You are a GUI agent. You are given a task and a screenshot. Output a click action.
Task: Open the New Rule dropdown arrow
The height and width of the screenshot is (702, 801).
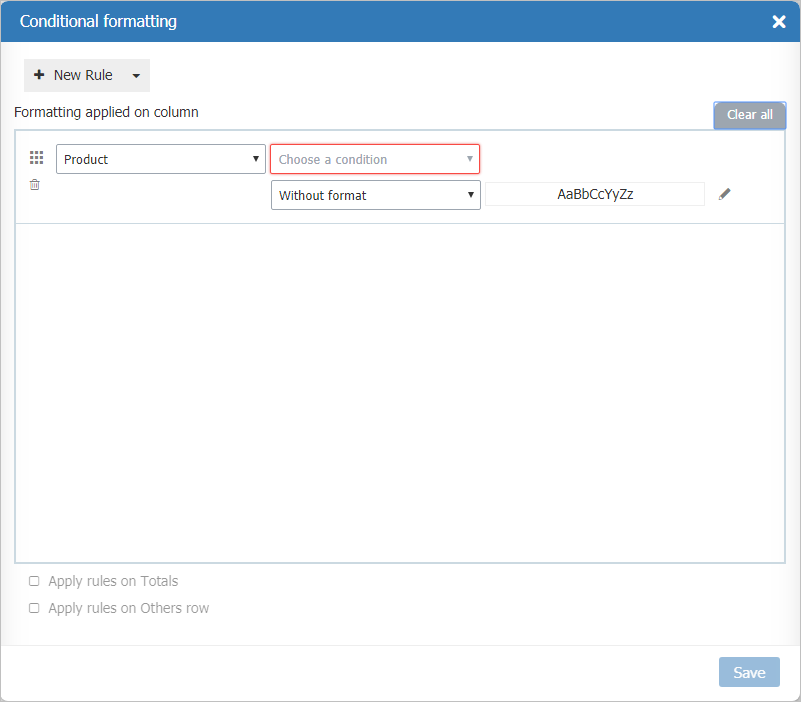click(x=135, y=74)
